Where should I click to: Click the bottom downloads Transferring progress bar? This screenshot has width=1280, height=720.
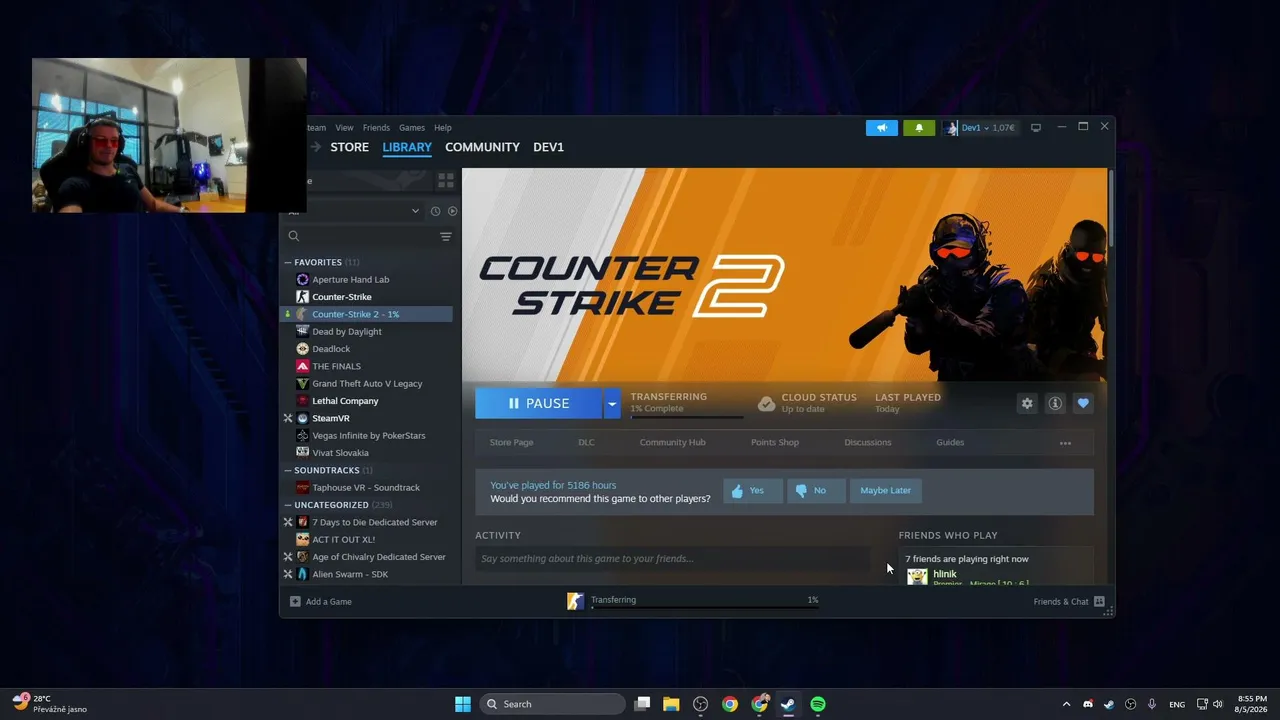point(705,607)
